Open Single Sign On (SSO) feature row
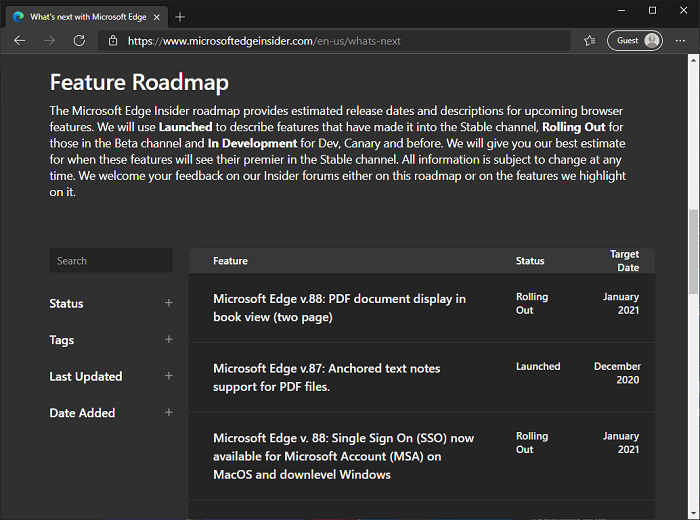 tap(343, 456)
